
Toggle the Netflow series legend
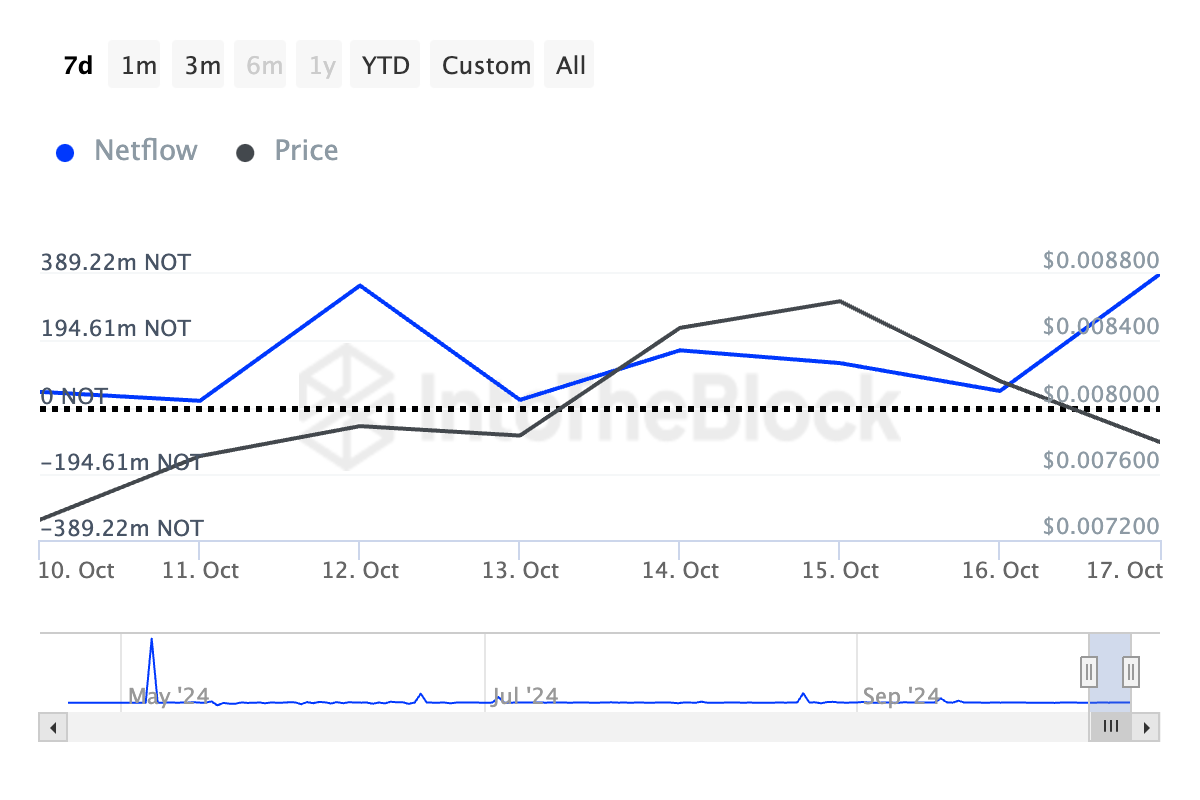(x=145, y=151)
